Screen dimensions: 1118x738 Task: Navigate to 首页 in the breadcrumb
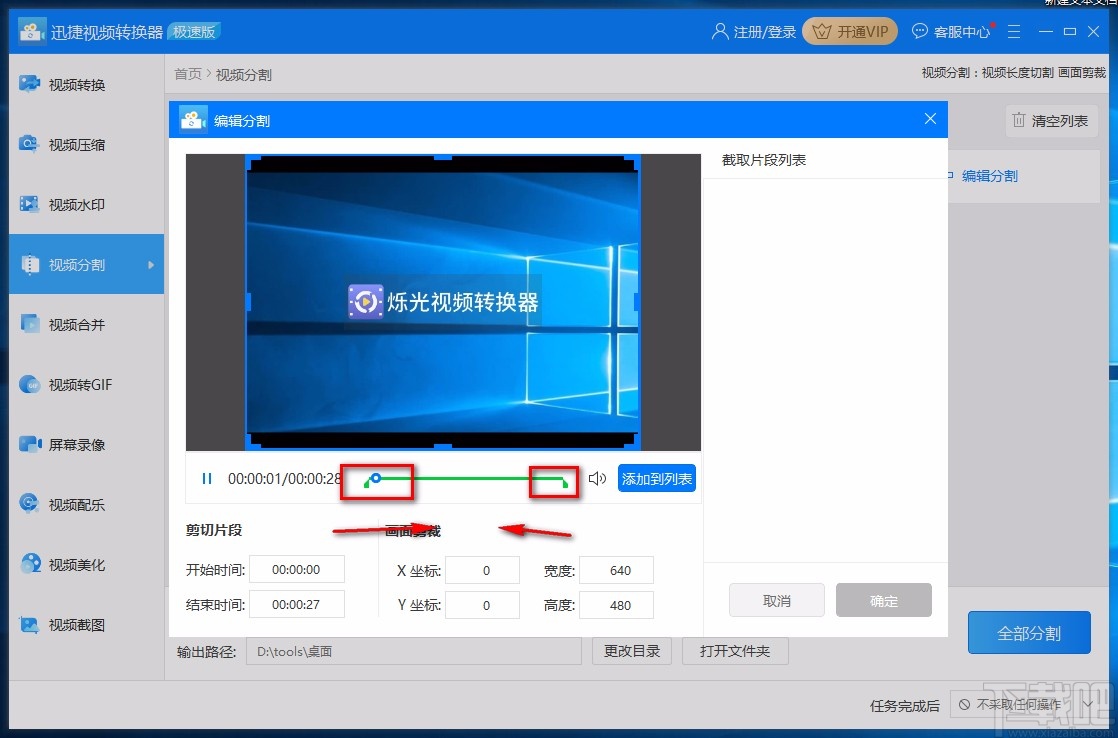coord(187,73)
